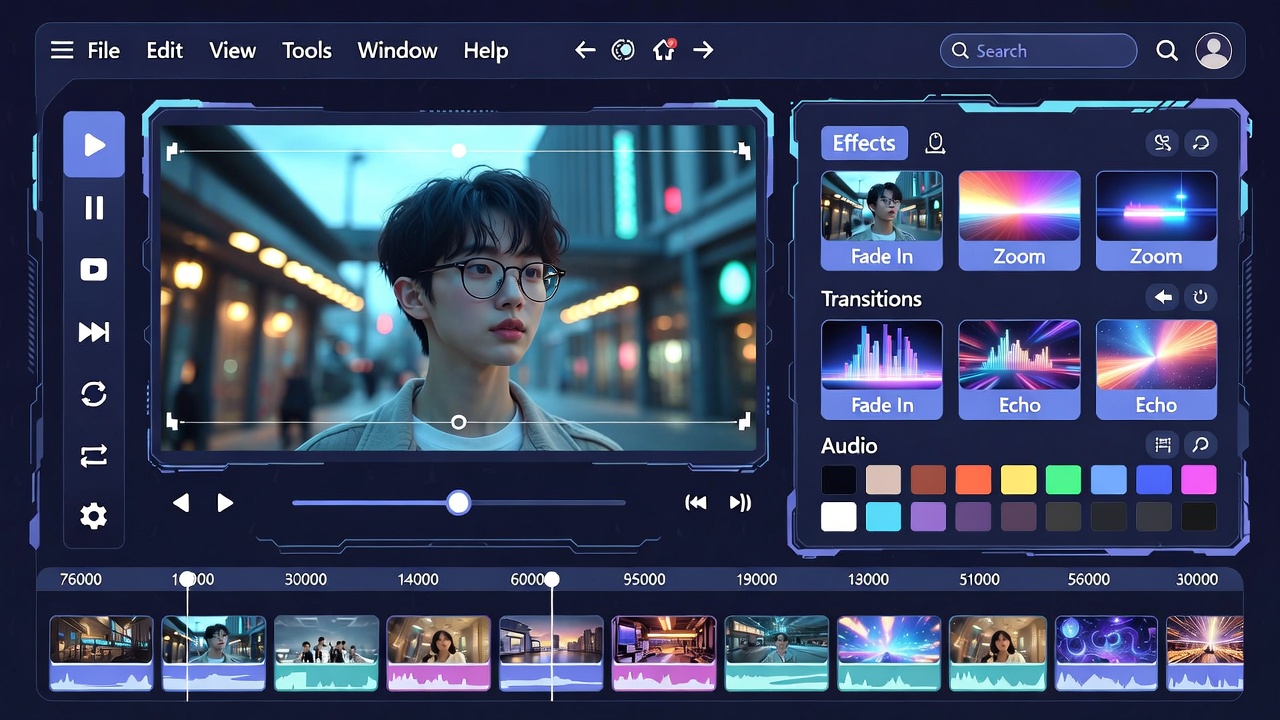Click the Pause icon on the sidebar

(x=94, y=208)
